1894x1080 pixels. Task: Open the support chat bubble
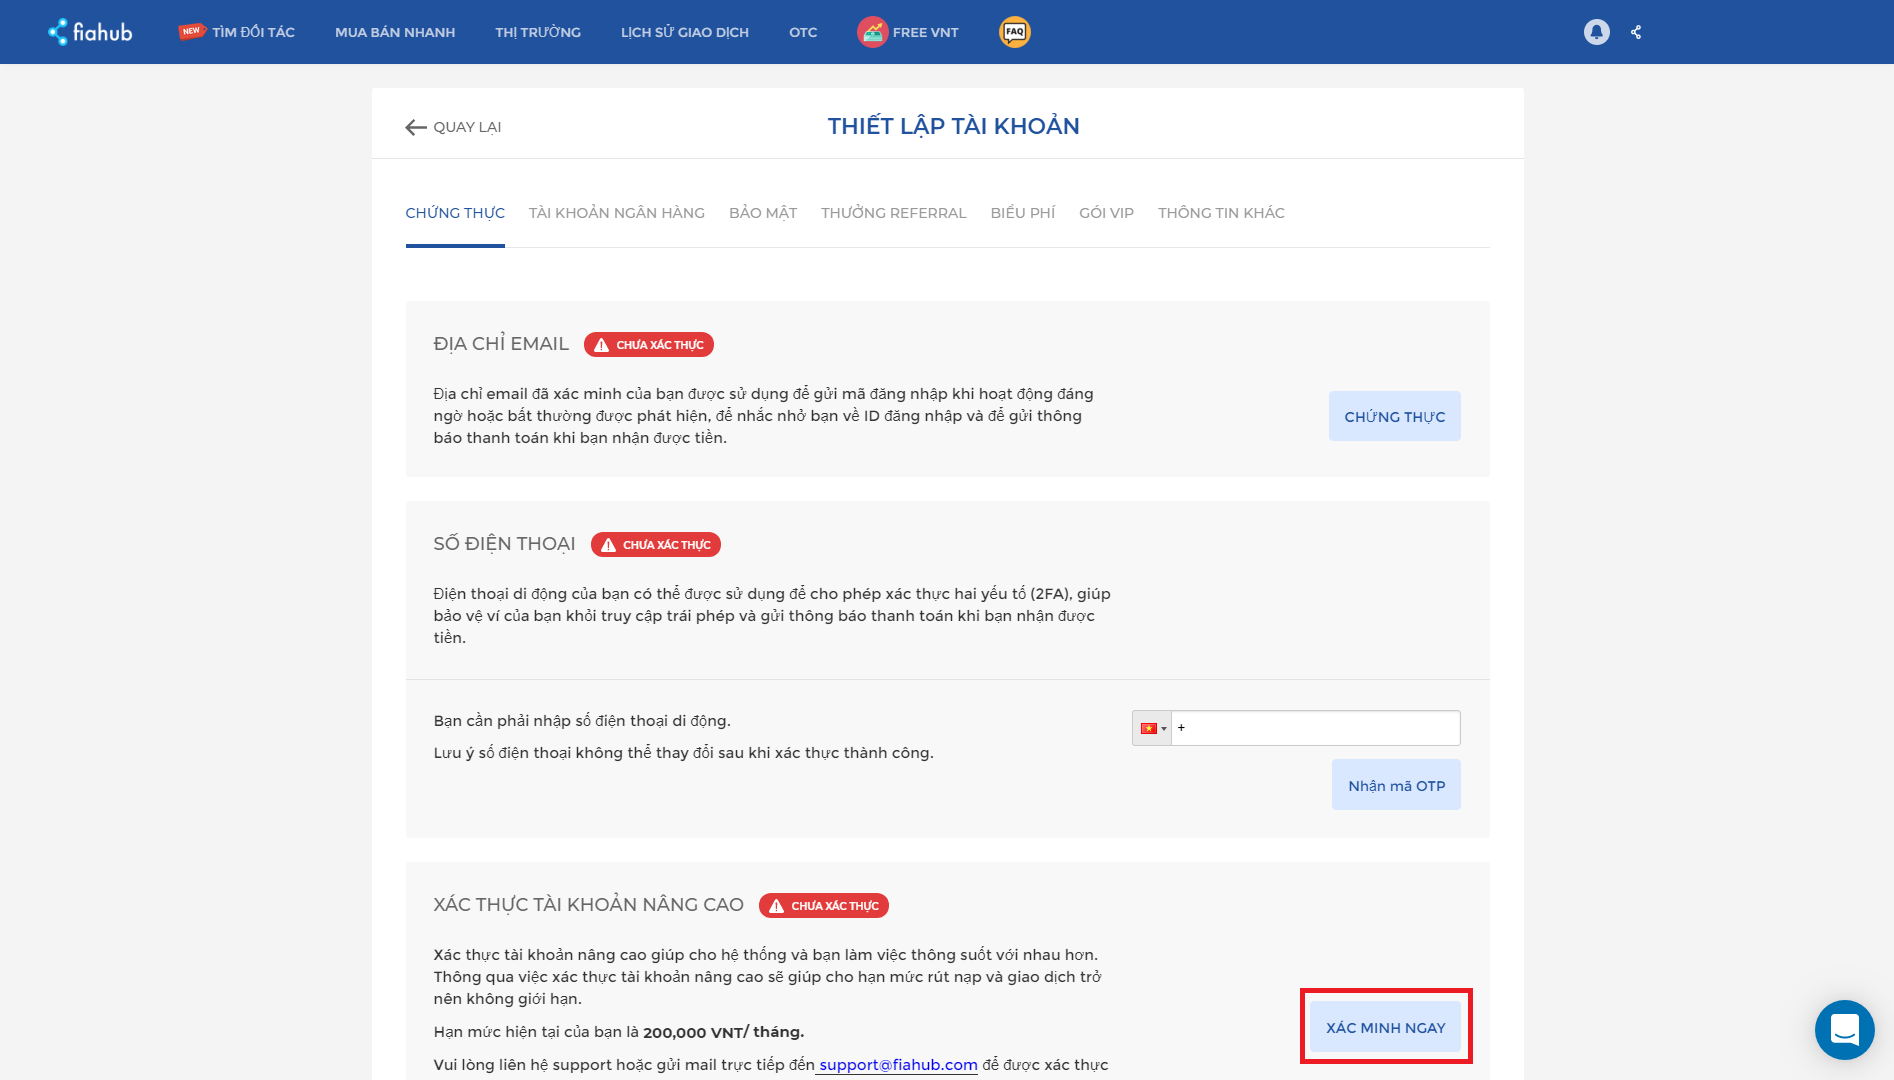coord(1845,1030)
